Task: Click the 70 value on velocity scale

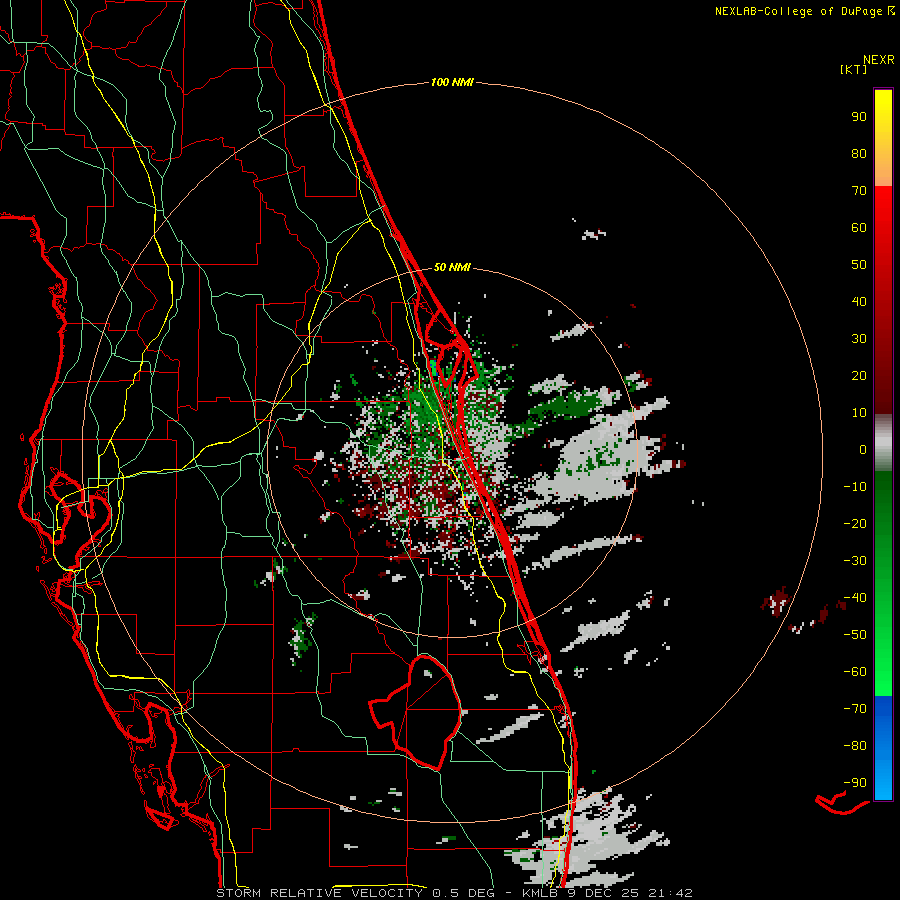Action: pyautogui.click(x=859, y=190)
